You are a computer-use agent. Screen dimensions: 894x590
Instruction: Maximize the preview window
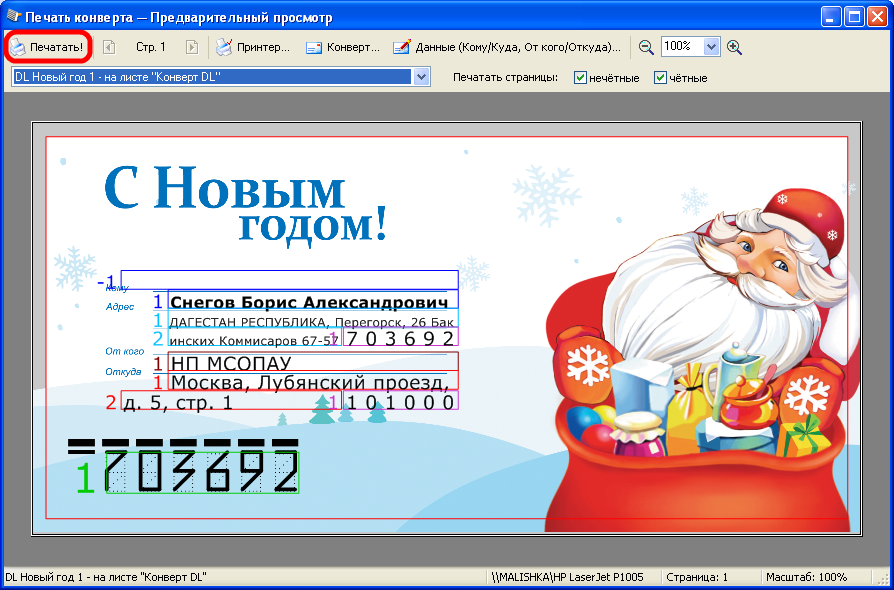coord(855,17)
